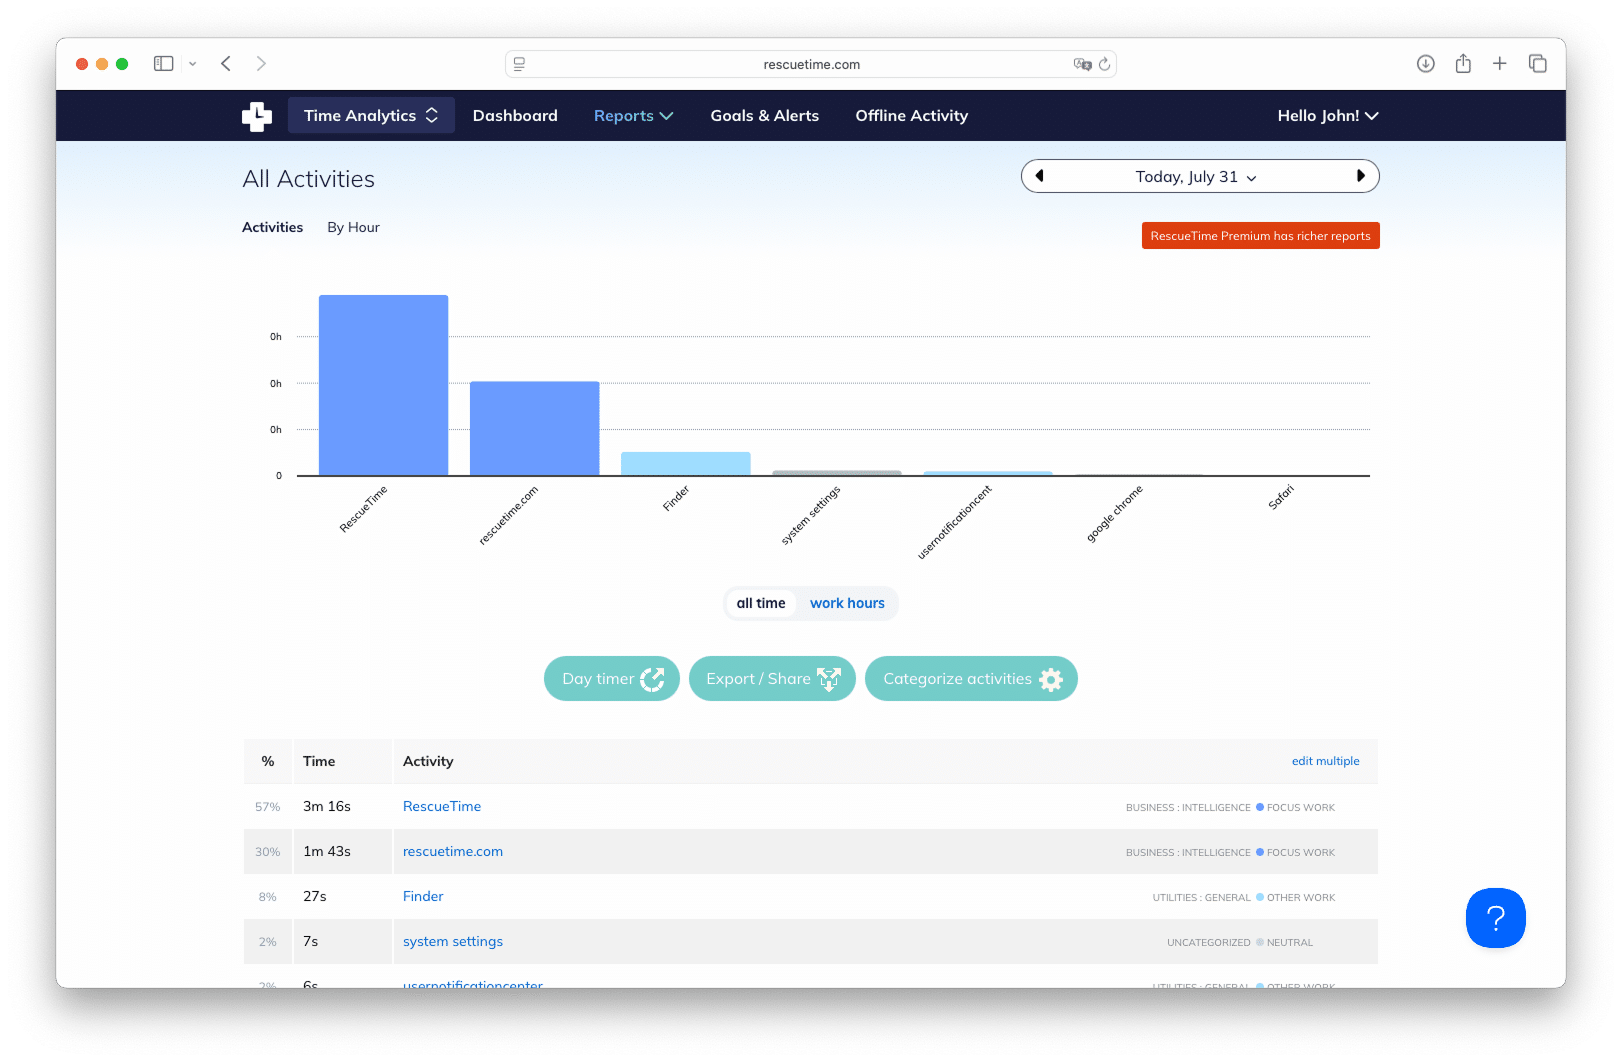
Task: Click UTILITIES : GENERAL label in Finder row
Action: tap(1201, 898)
